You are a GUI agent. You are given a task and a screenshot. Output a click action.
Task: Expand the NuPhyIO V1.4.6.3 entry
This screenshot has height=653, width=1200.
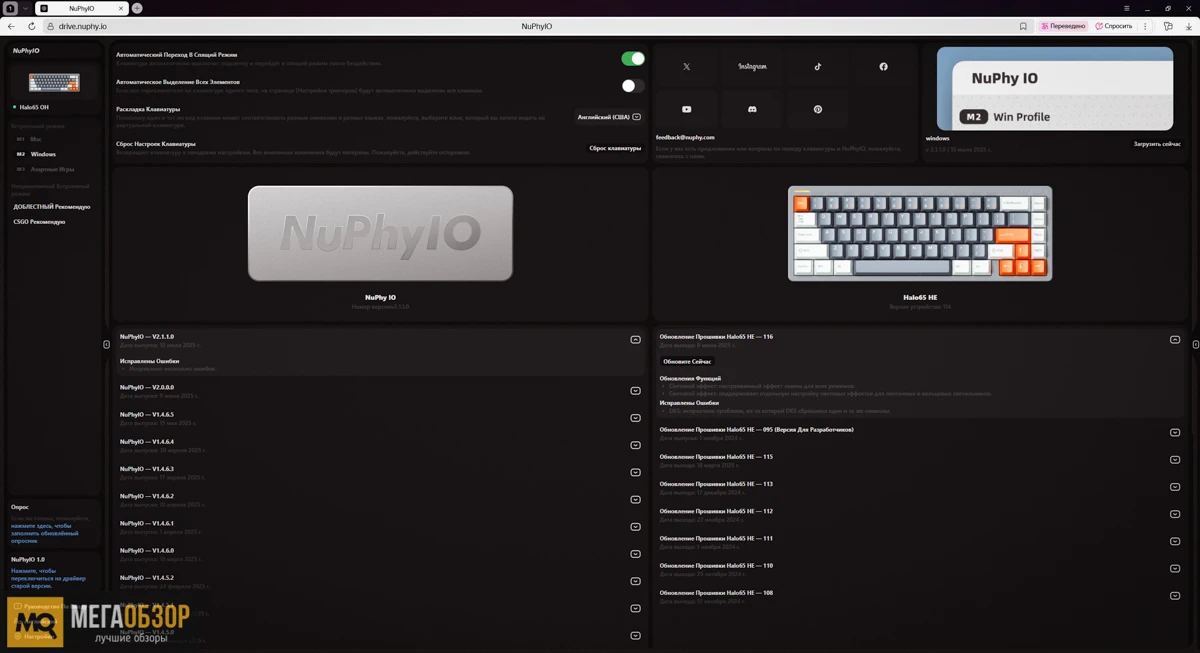(635, 472)
